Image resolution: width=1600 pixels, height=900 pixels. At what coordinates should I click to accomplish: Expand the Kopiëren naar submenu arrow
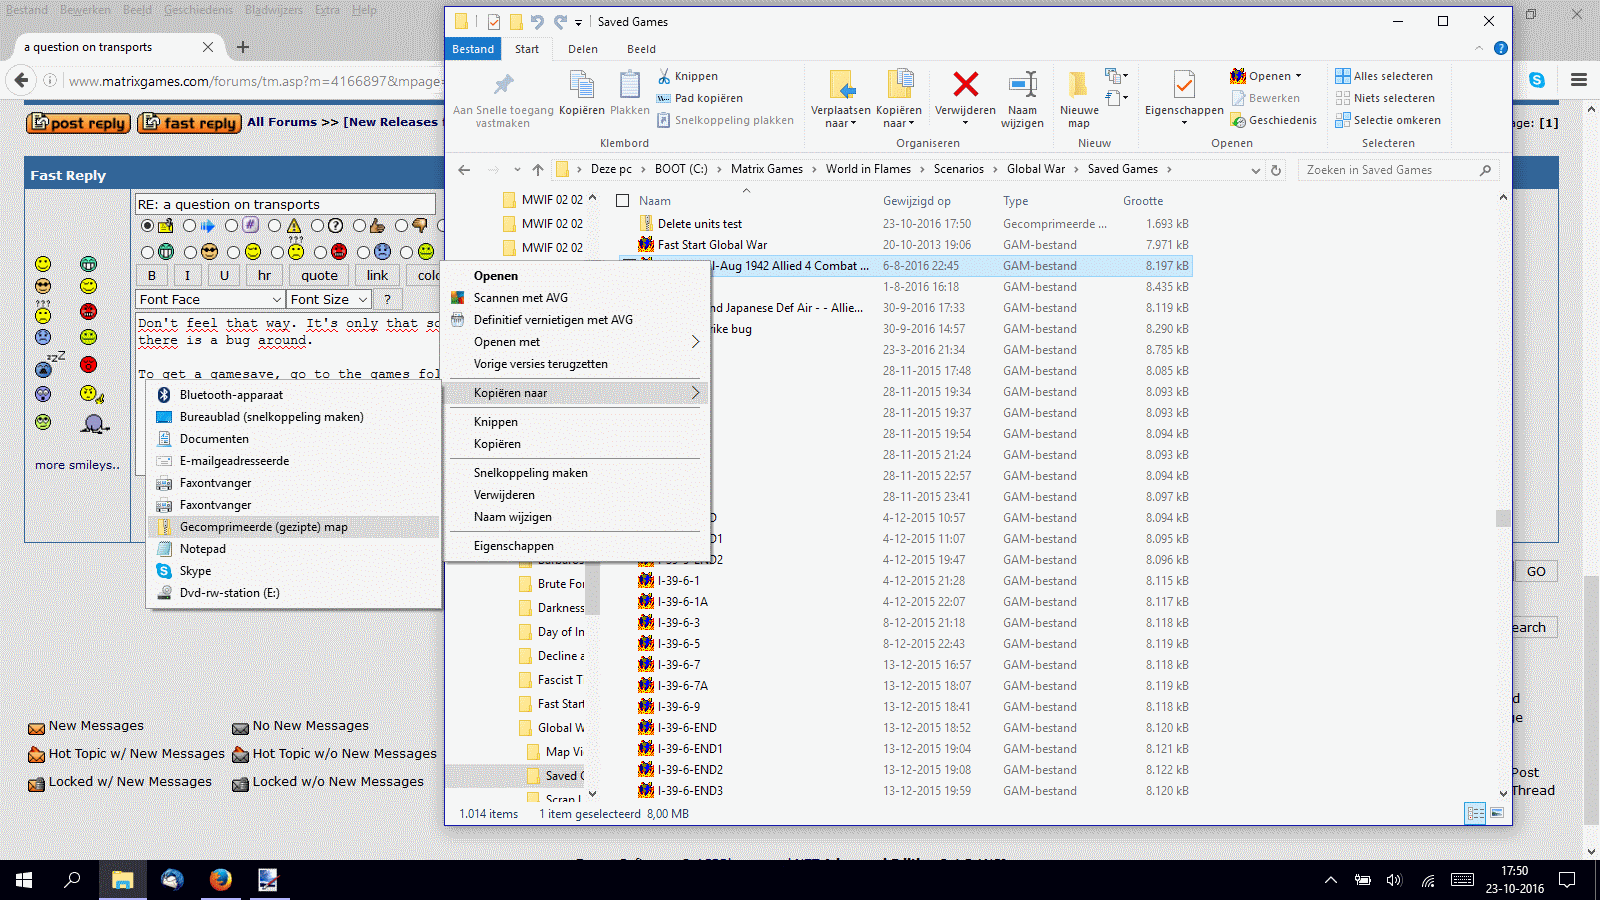tap(695, 393)
